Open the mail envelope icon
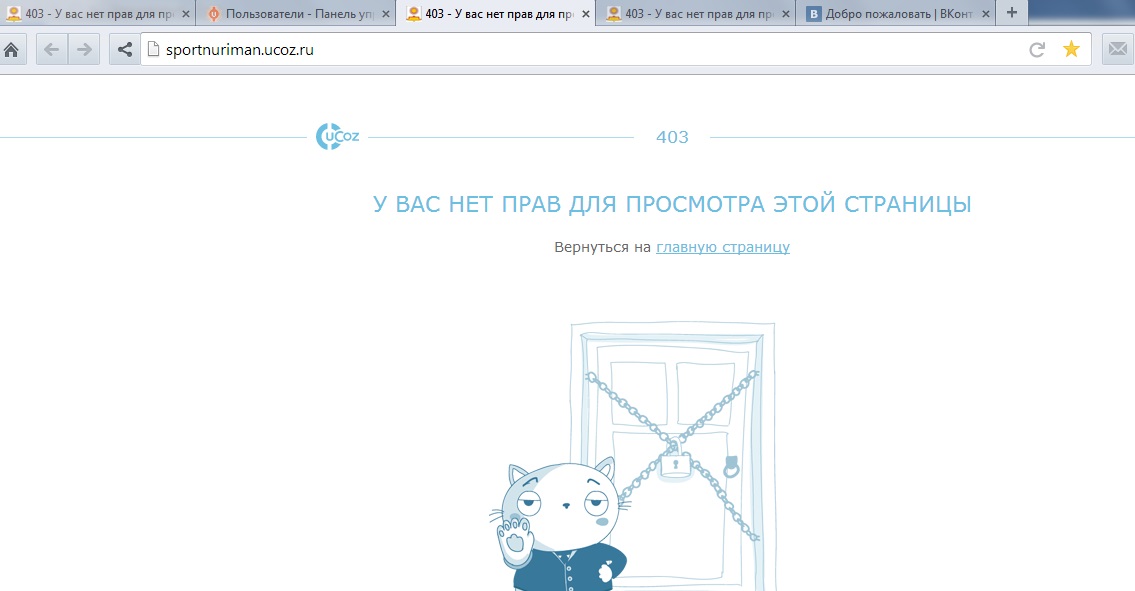This screenshot has height=591, width=1135. point(1117,50)
